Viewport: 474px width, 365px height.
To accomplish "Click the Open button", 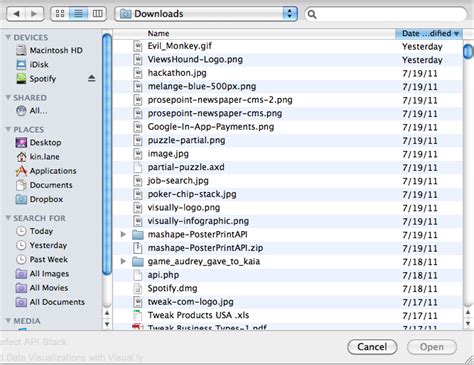I will (432, 347).
